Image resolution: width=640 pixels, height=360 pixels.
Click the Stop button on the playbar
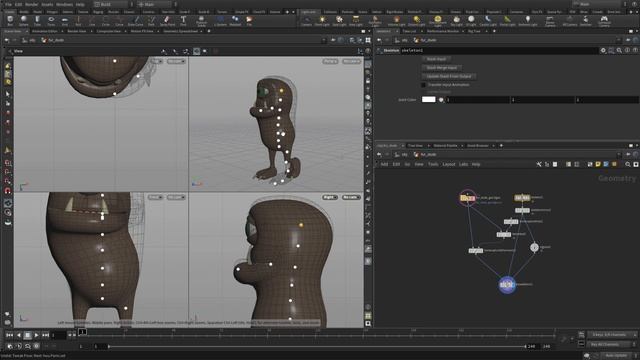tap(27, 335)
